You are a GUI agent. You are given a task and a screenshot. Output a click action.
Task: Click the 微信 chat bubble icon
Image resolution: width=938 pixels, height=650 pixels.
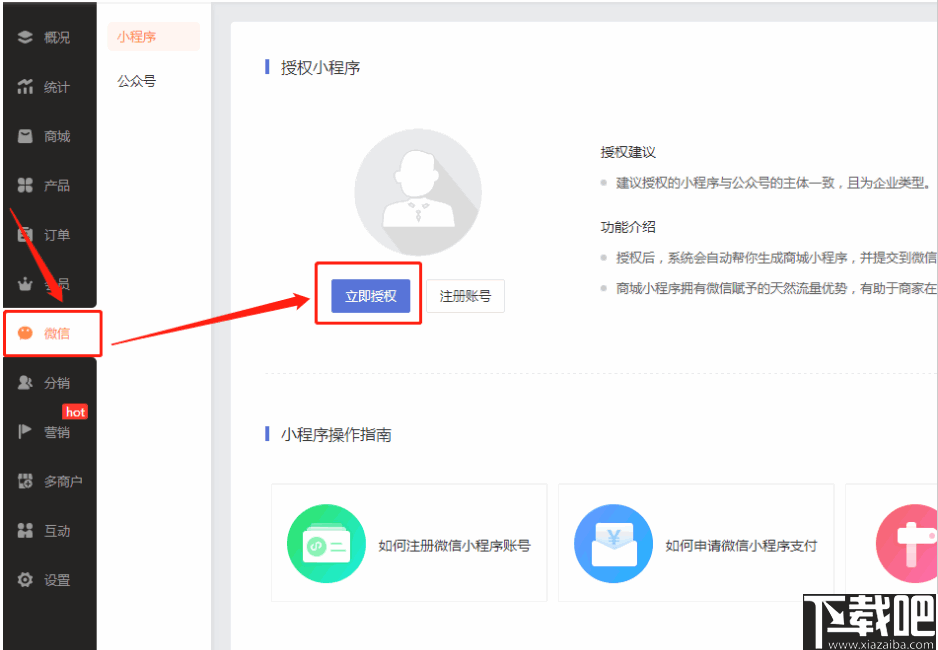pyautogui.click(x=25, y=333)
